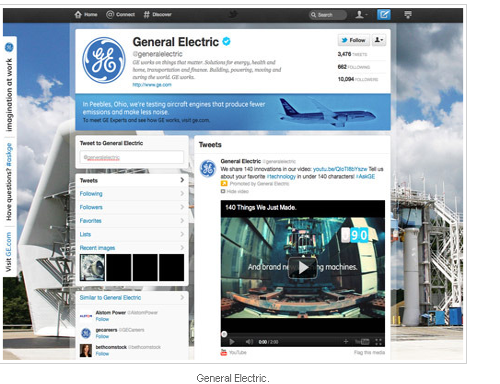Click the GE avatar next to the tweet
Screen dimensions: 500x384
pyautogui.click(x=208, y=168)
